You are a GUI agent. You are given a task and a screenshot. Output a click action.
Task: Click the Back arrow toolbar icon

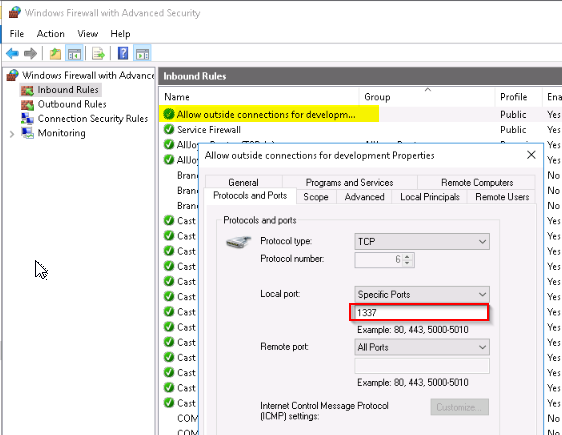pyautogui.click(x=13, y=54)
